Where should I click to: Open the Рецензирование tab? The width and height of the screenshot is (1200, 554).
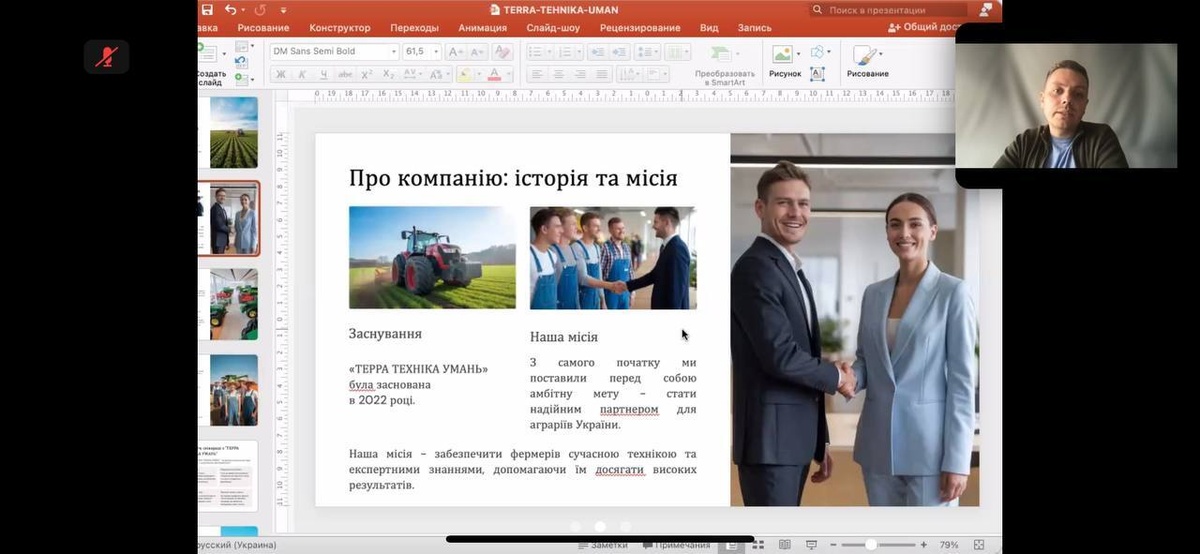click(640, 28)
